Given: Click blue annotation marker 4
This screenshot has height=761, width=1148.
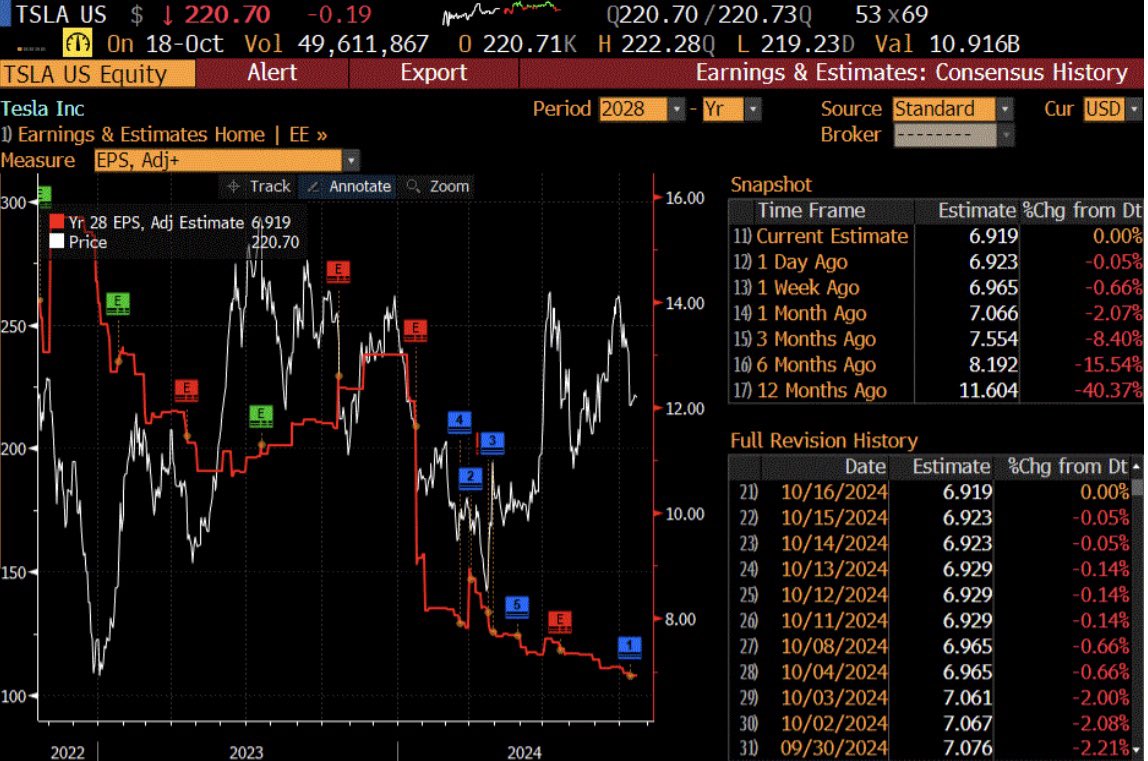Looking at the screenshot, I should (x=459, y=422).
